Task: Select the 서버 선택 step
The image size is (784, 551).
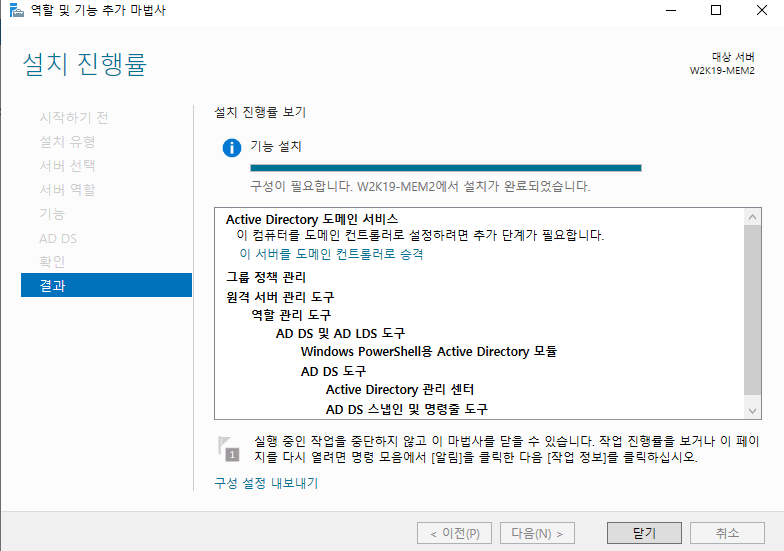Action: tap(67, 166)
